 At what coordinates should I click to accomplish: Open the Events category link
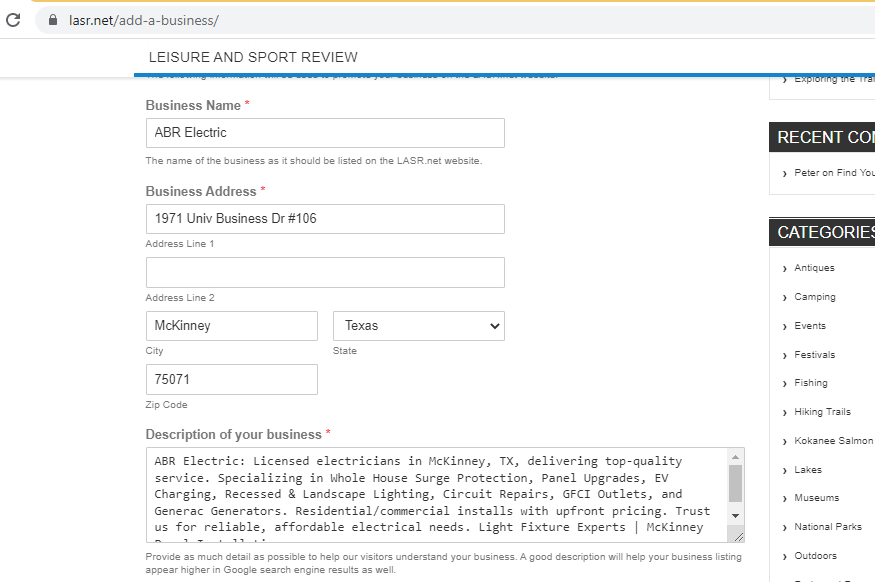coord(810,326)
